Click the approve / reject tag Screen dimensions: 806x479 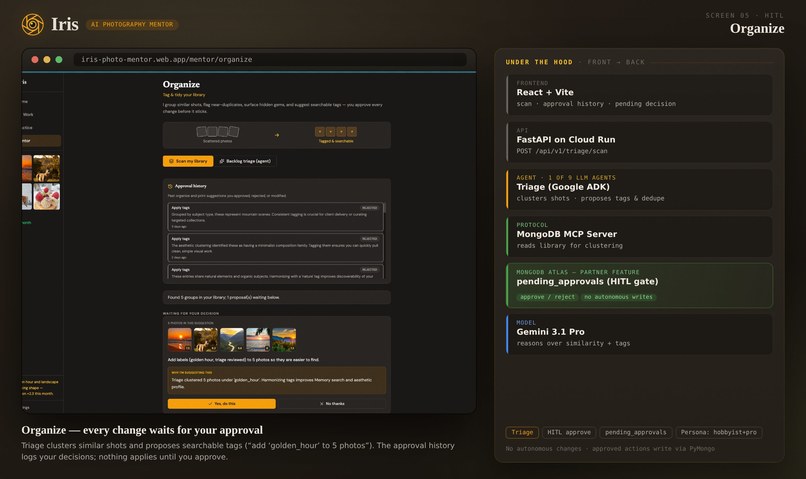point(547,297)
